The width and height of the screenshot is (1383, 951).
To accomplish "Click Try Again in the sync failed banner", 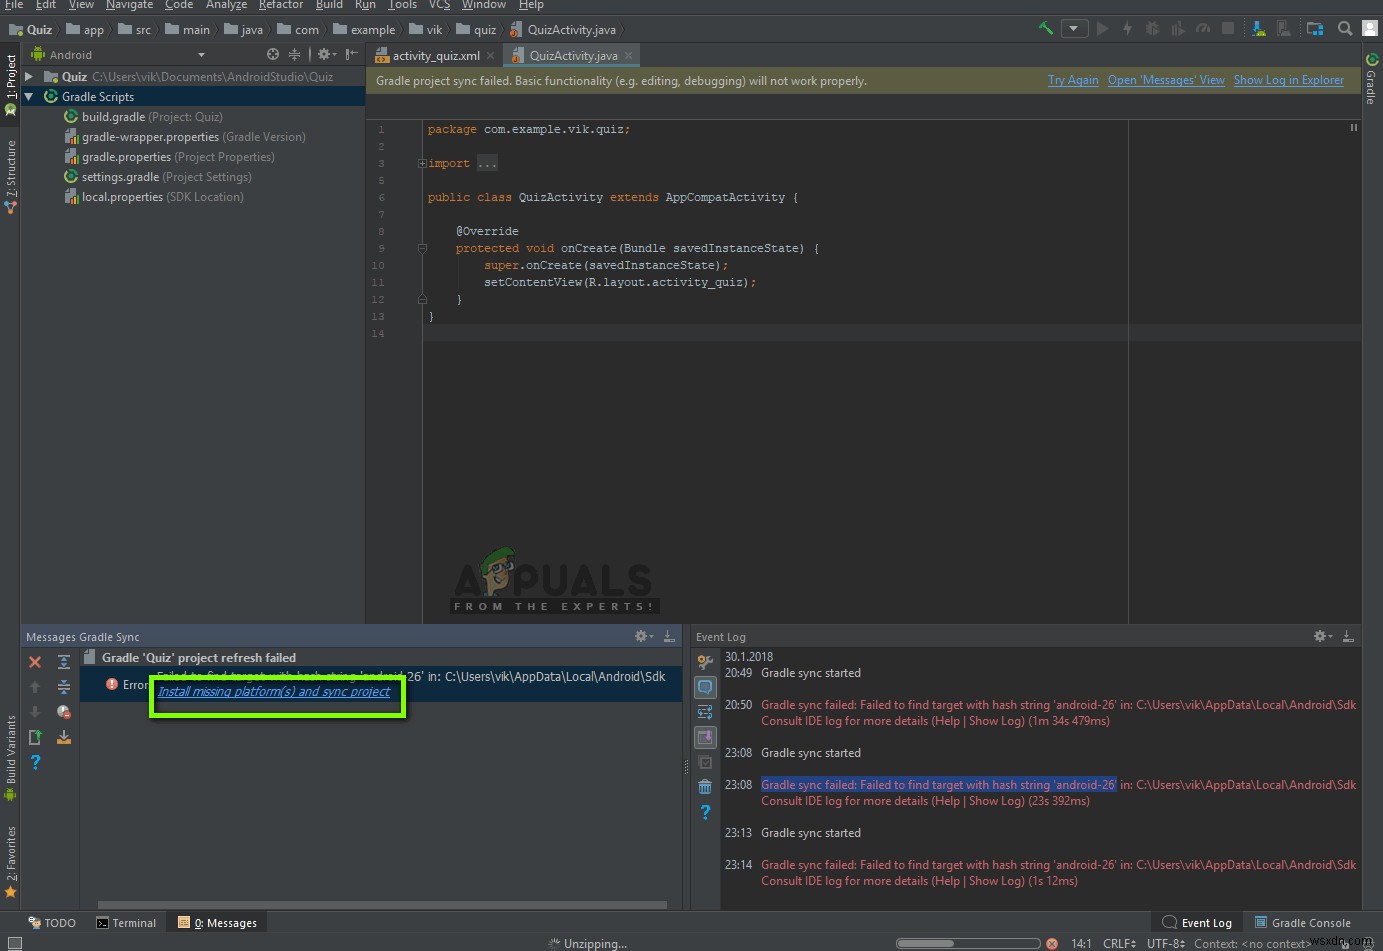I will click(x=1072, y=80).
